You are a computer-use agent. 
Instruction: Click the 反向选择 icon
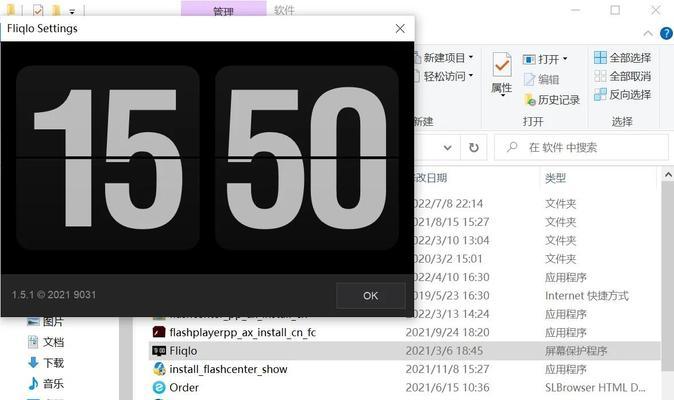pyautogui.click(x=600, y=95)
